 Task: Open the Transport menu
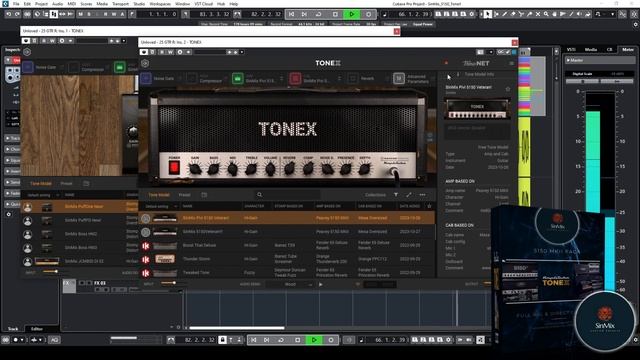(120, 4)
